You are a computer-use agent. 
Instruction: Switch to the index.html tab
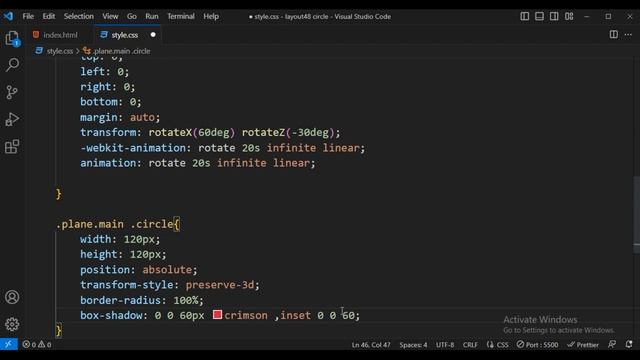[x=60, y=35]
